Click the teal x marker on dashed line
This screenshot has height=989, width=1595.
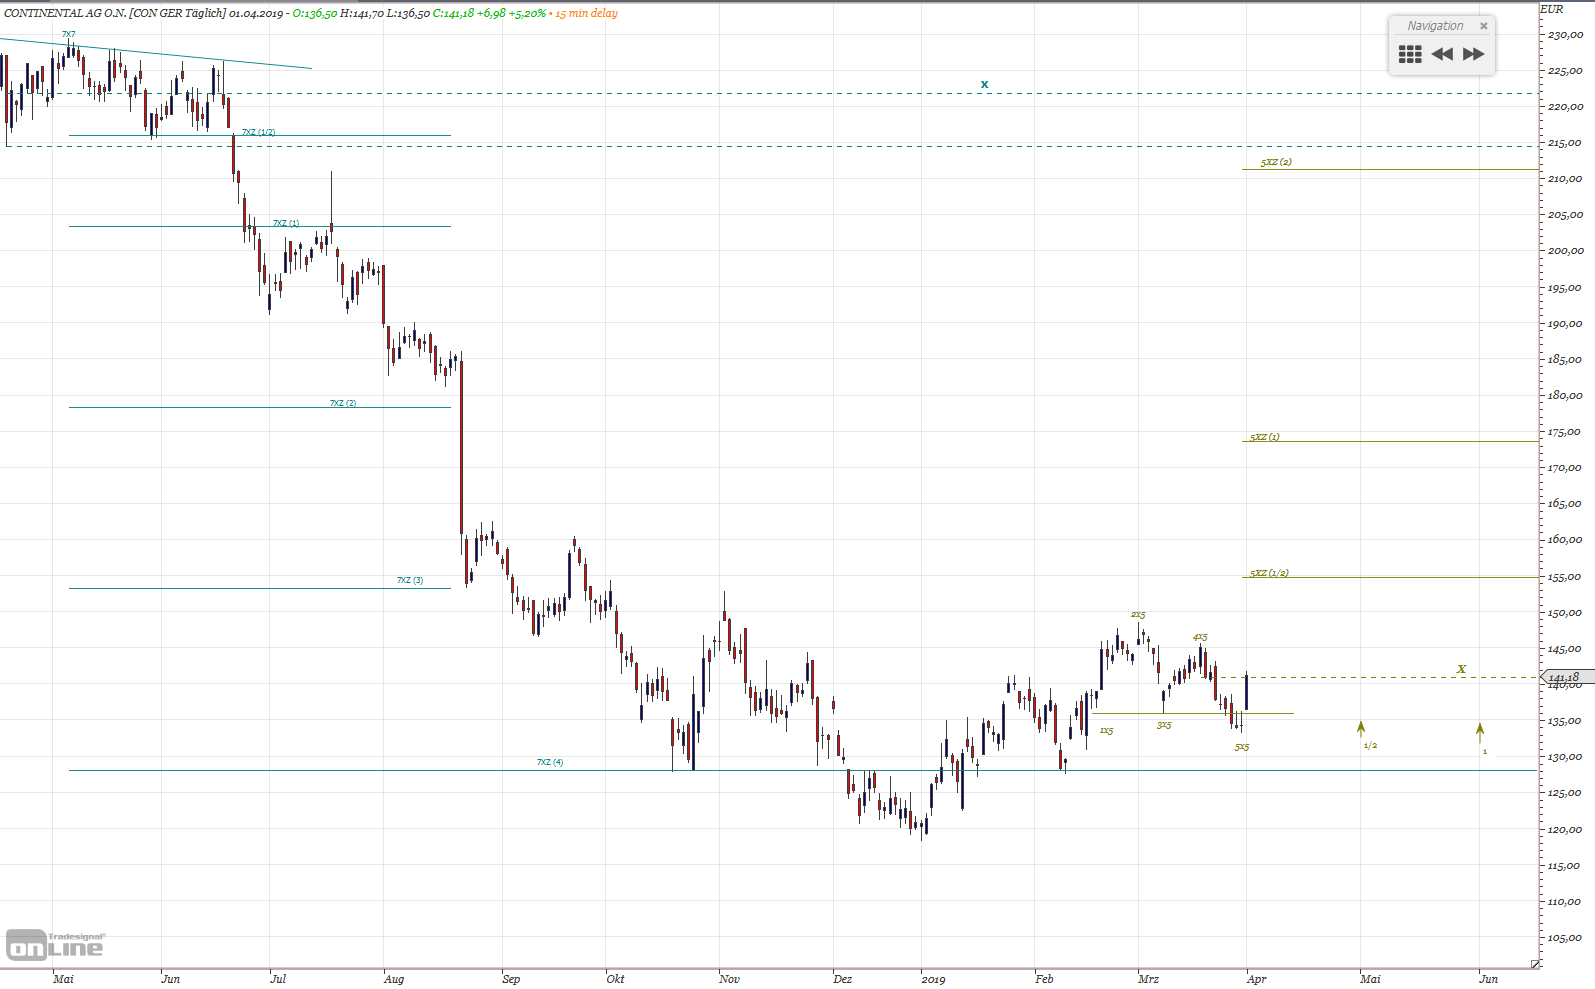[x=985, y=84]
